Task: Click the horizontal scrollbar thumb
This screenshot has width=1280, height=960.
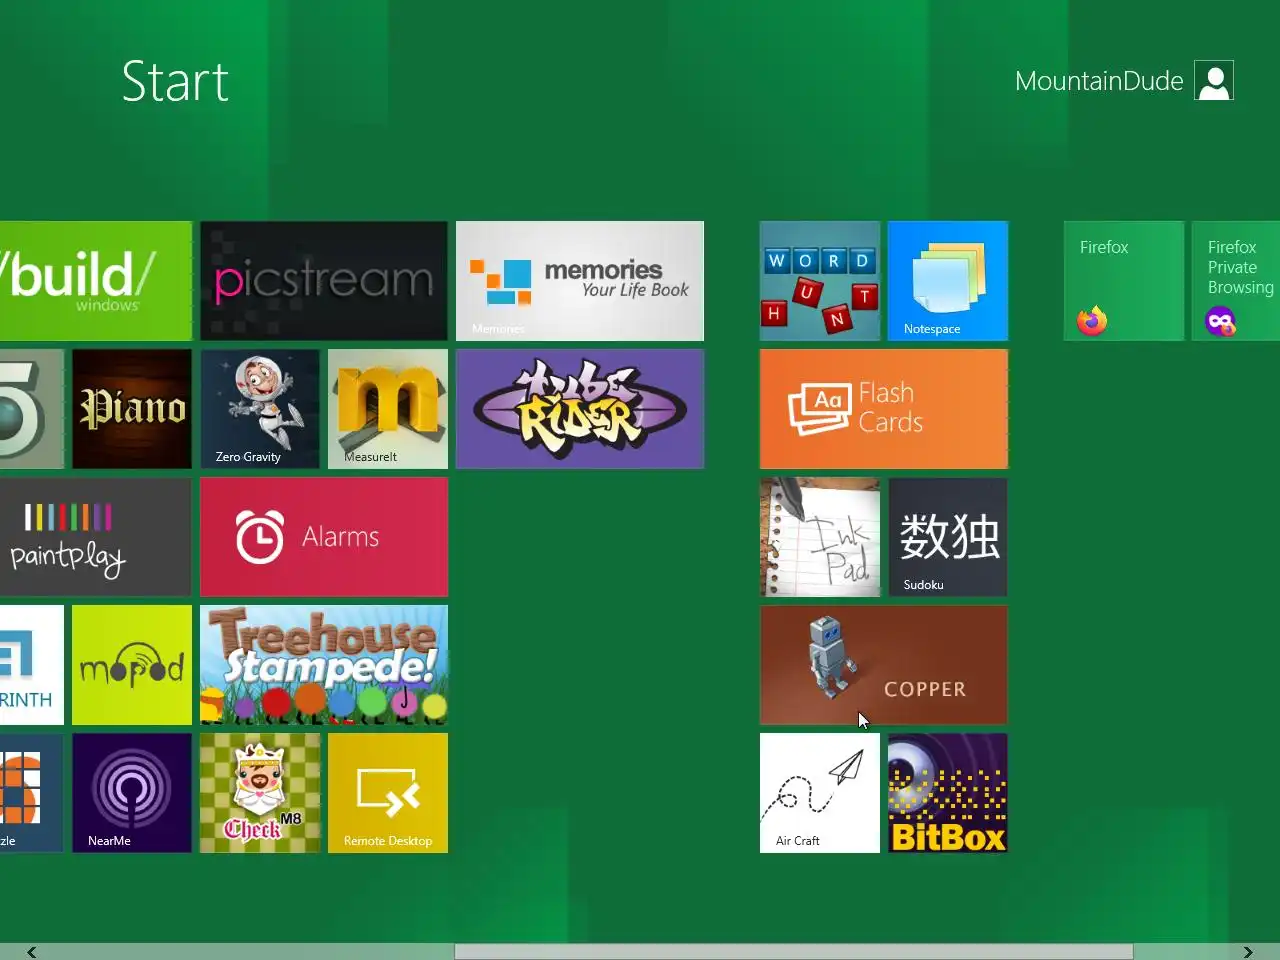Action: [794, 952]
